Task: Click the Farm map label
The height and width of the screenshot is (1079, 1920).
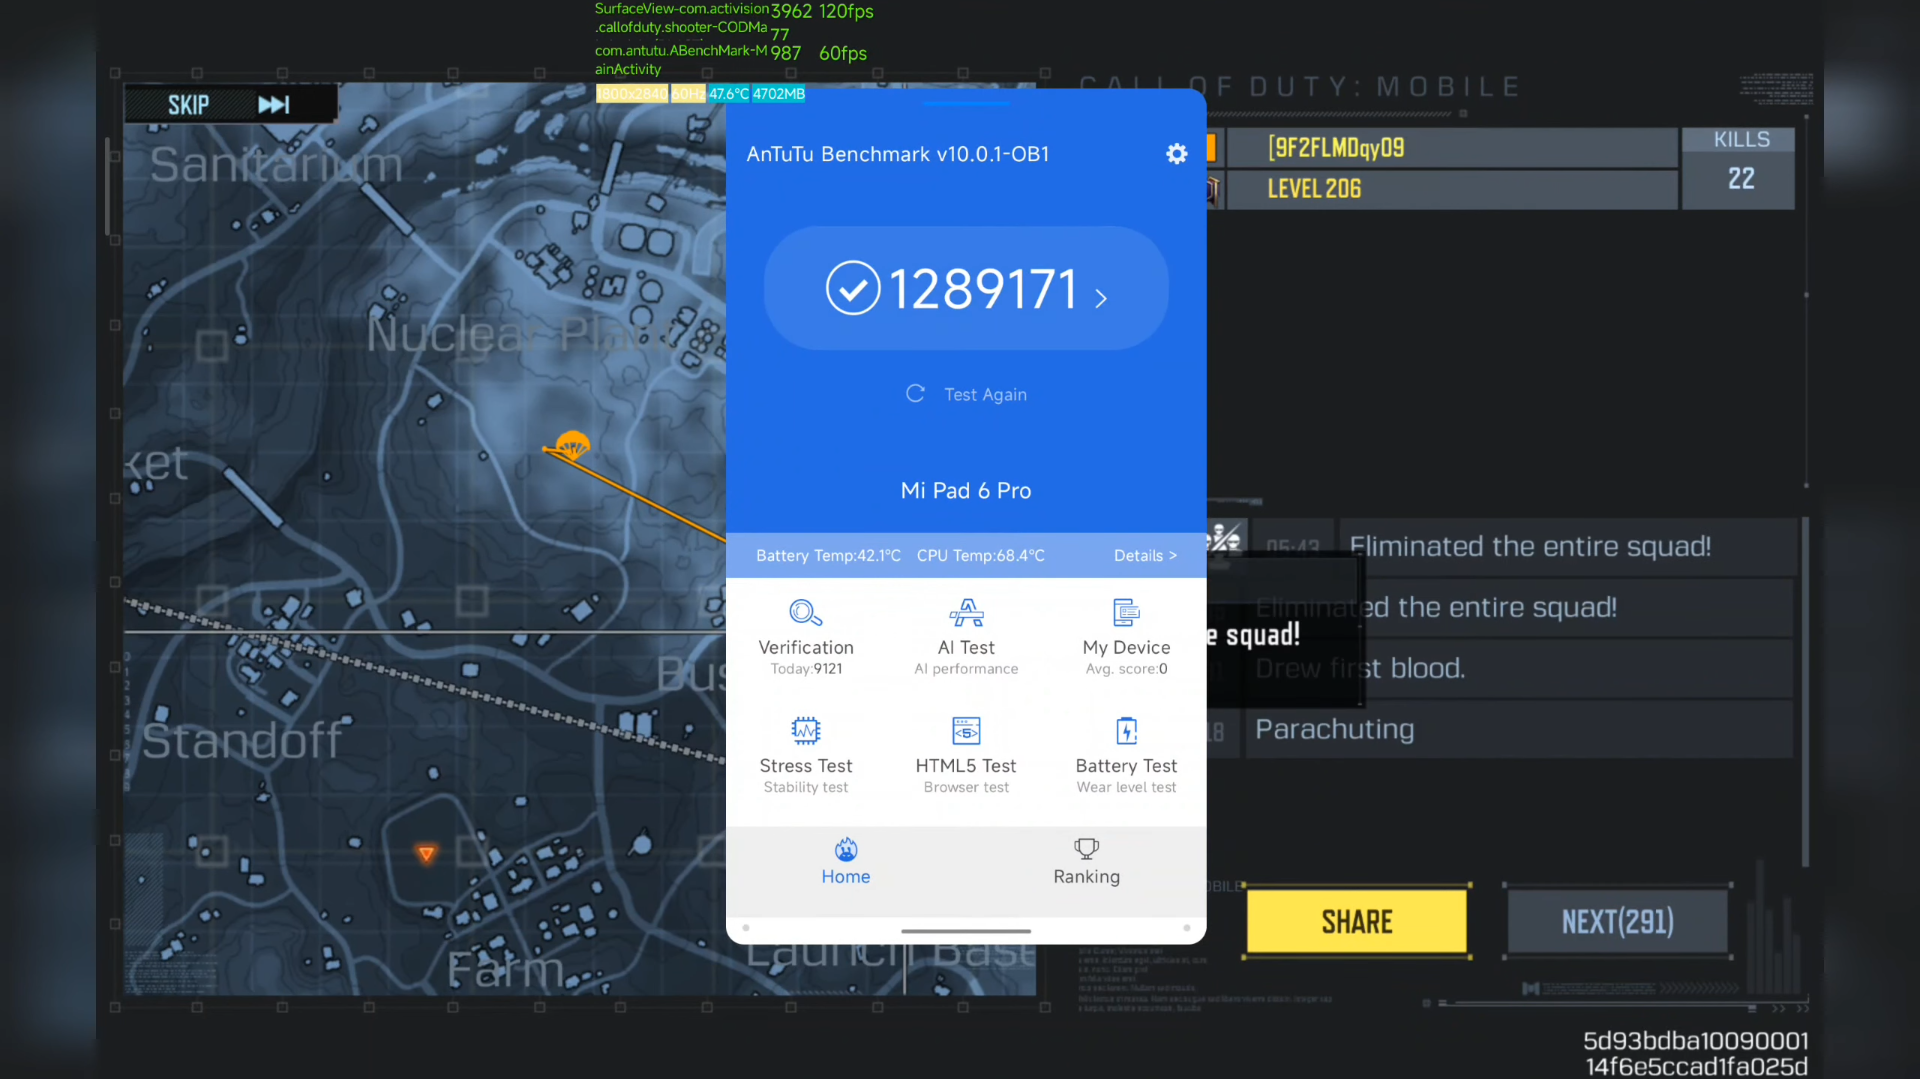Action: tap(505, 970)
